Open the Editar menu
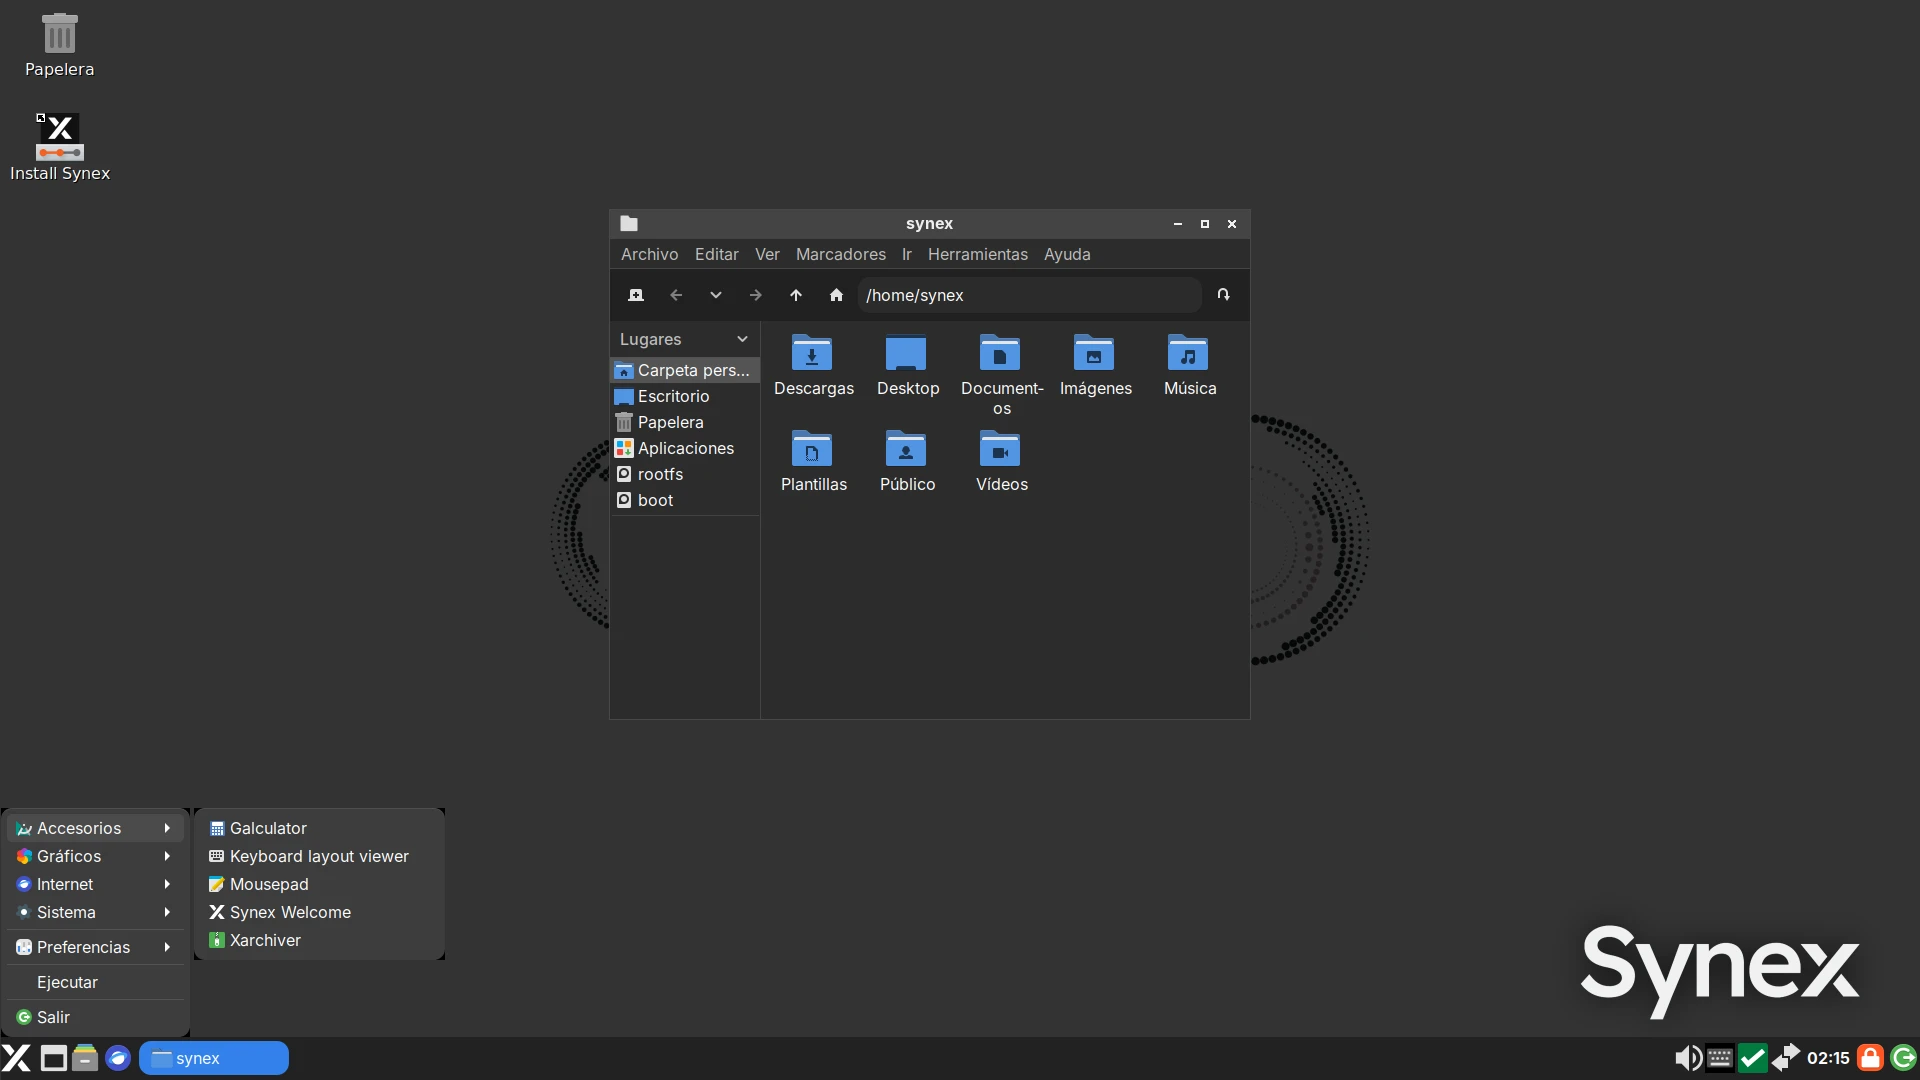This screenshot has height=1080, width=1920. click(x=716, y=254)
